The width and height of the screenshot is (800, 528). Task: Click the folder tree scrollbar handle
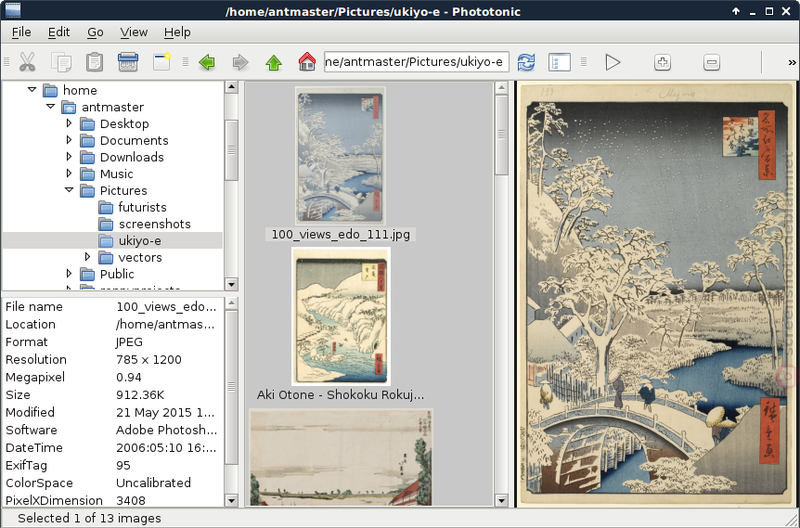click(232, 150)
